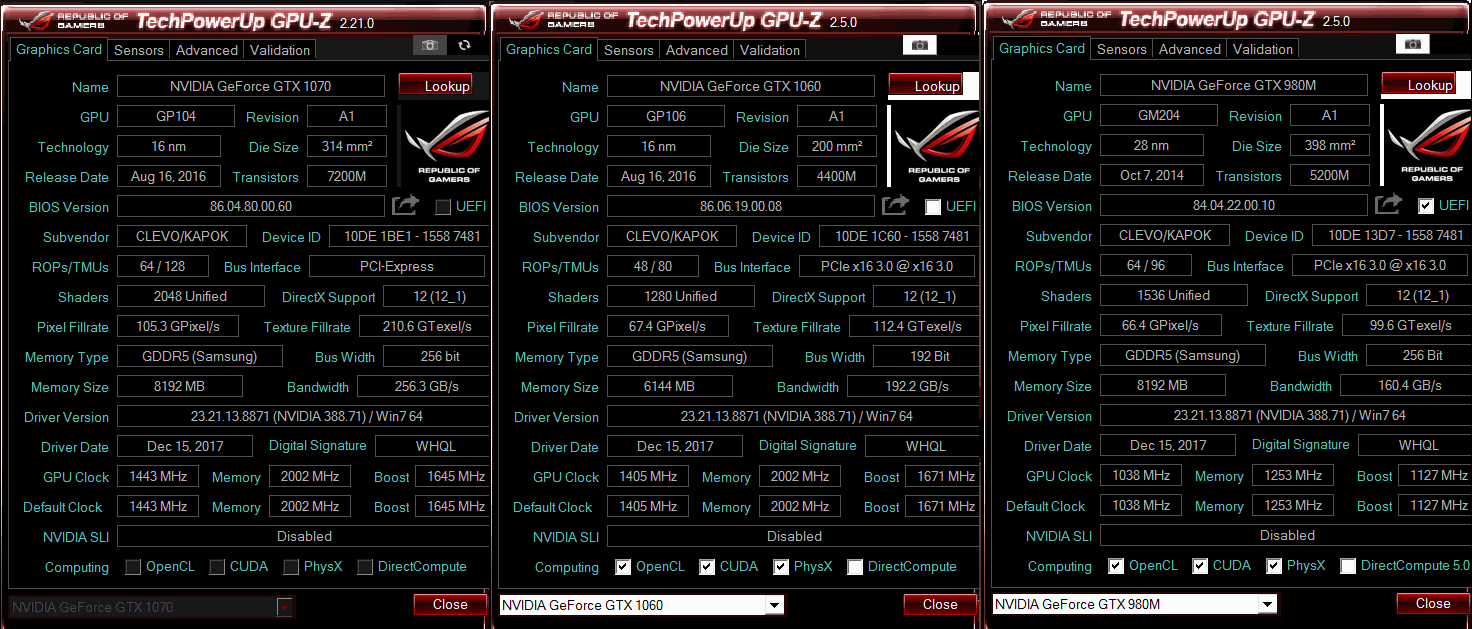Open Sensors tab in GTX 1070 window
This screenshot has width=1472, height=629.
(x=139, y=50)
